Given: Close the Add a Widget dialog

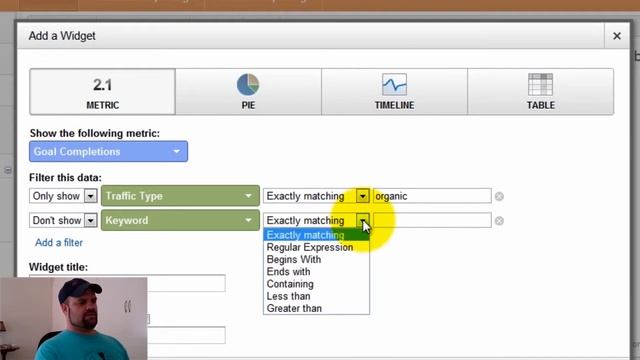Looking at the screenshot, I should (x=617, y=36).
